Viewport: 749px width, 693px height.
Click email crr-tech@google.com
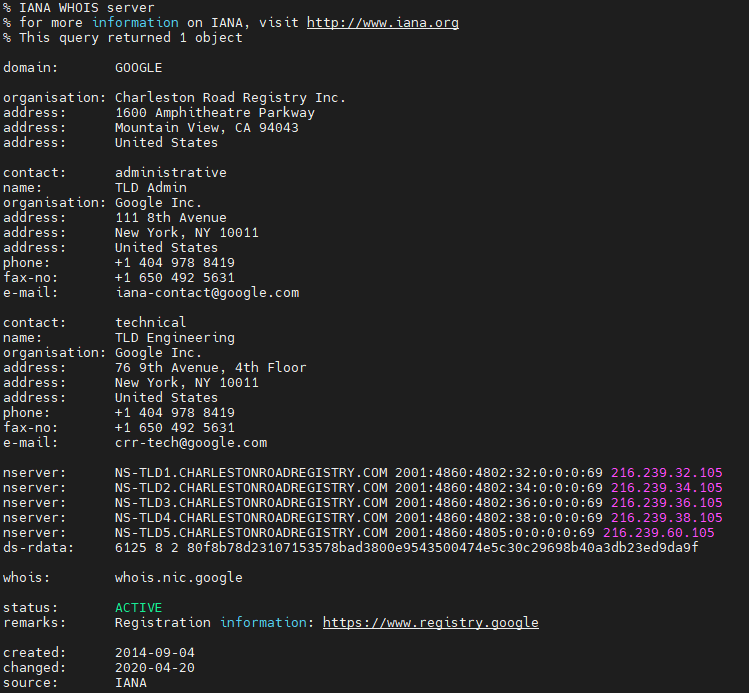coord(191,442)
